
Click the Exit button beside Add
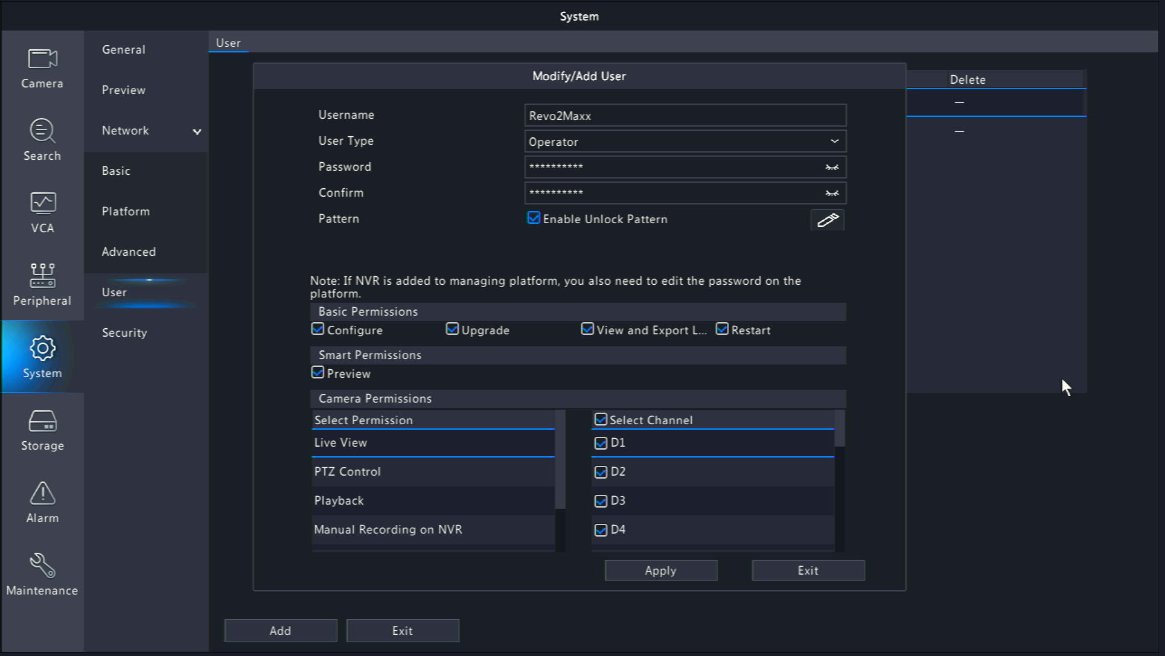coord(403,631)
